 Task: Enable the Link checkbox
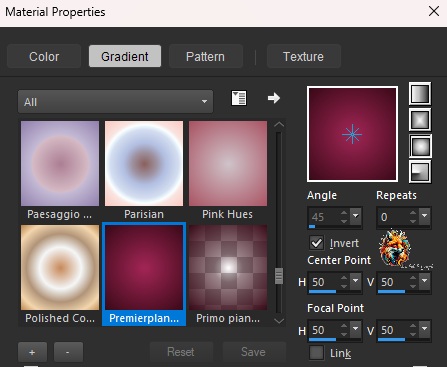tap(316, 353)
